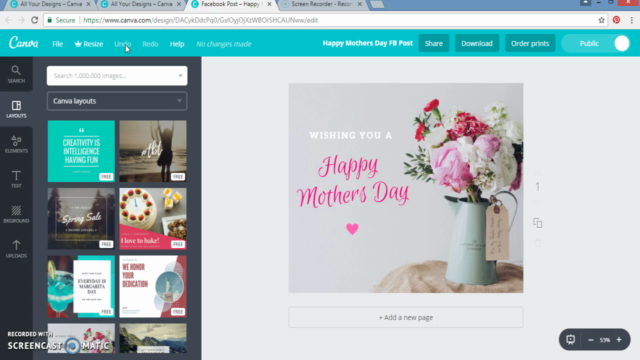Open the Uploads panel
The height and width of the screenshot is (360, 640).
(16, 249)
